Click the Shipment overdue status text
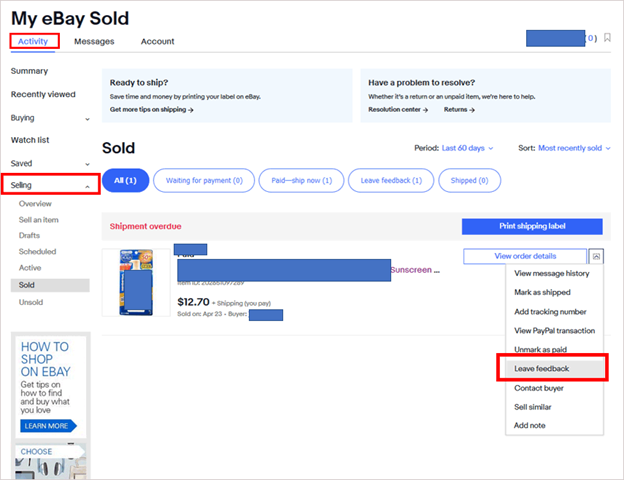 tap(146, 226)
